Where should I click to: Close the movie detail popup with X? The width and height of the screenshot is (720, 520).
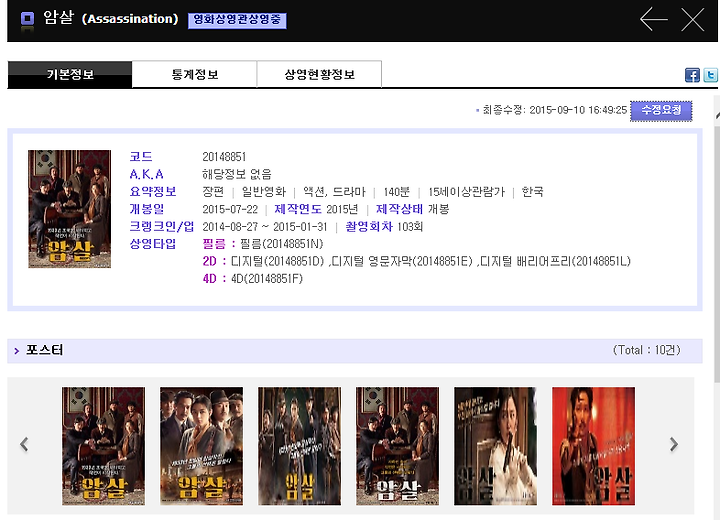point(692,19)
